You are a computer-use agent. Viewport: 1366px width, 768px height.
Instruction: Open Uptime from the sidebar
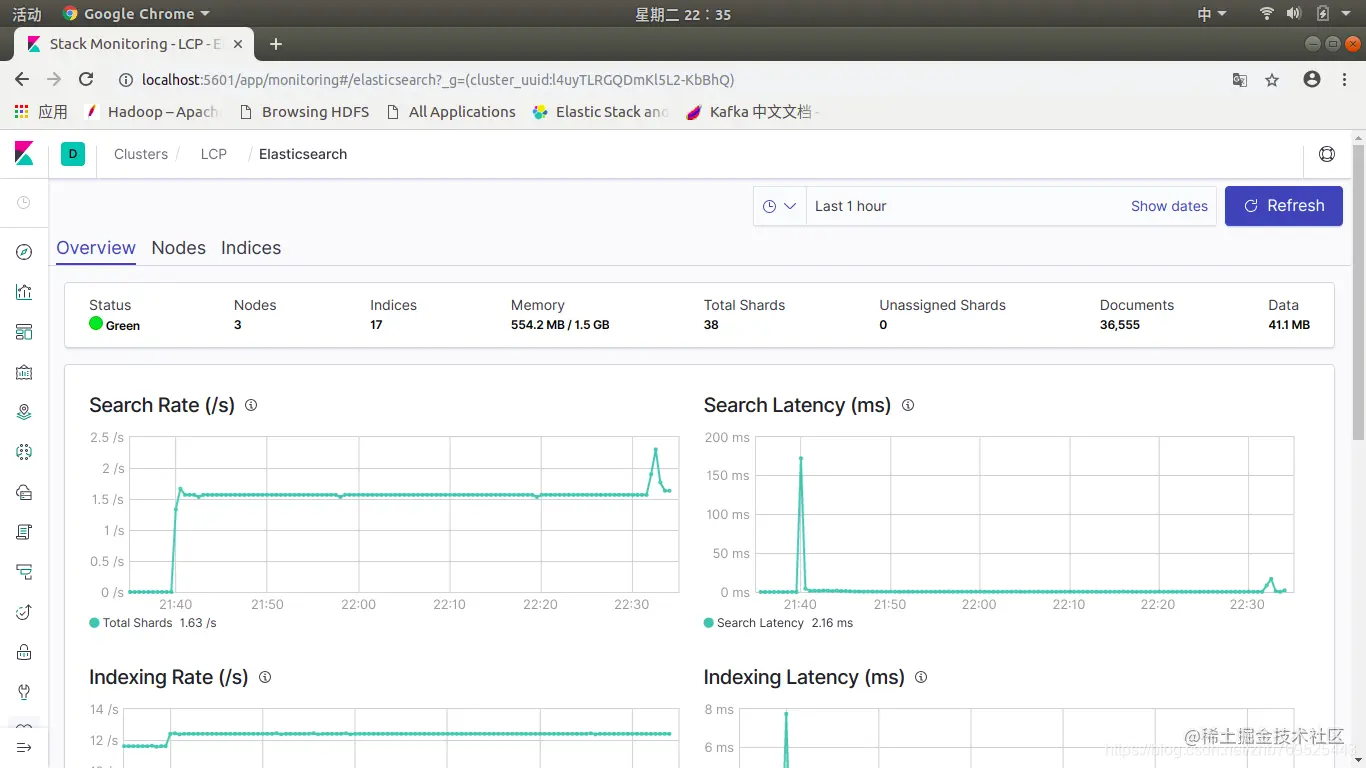24,612
